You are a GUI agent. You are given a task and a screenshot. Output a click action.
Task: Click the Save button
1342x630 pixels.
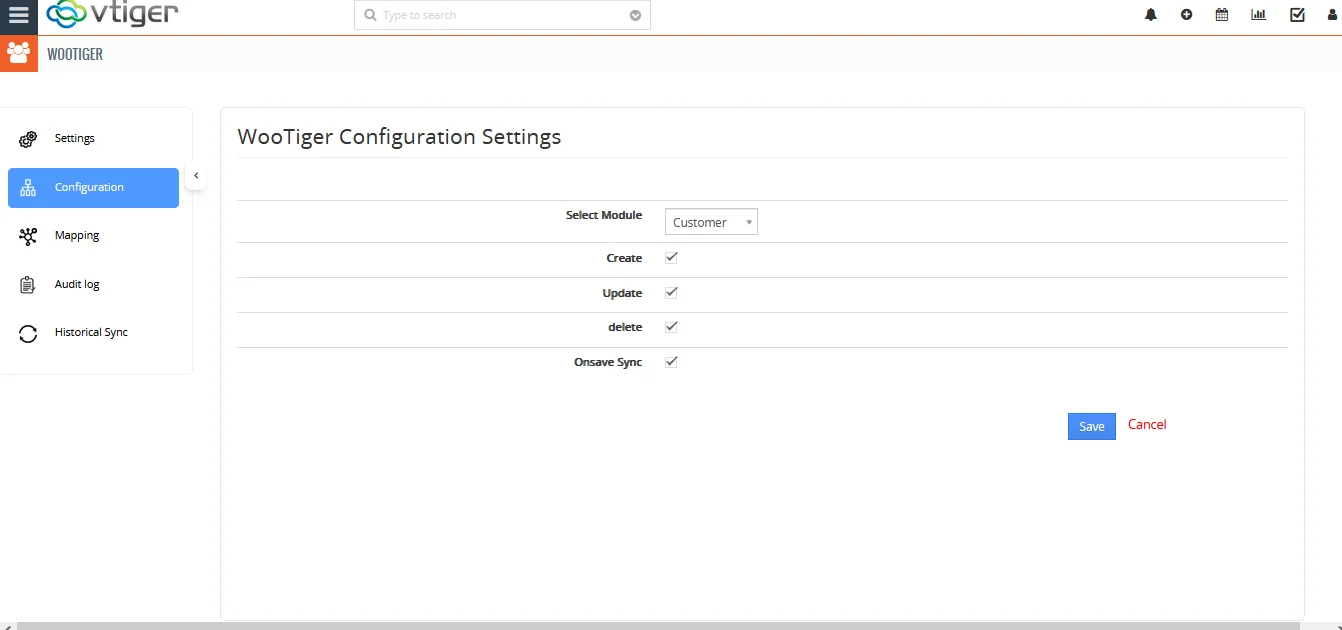click(1091, 426)
